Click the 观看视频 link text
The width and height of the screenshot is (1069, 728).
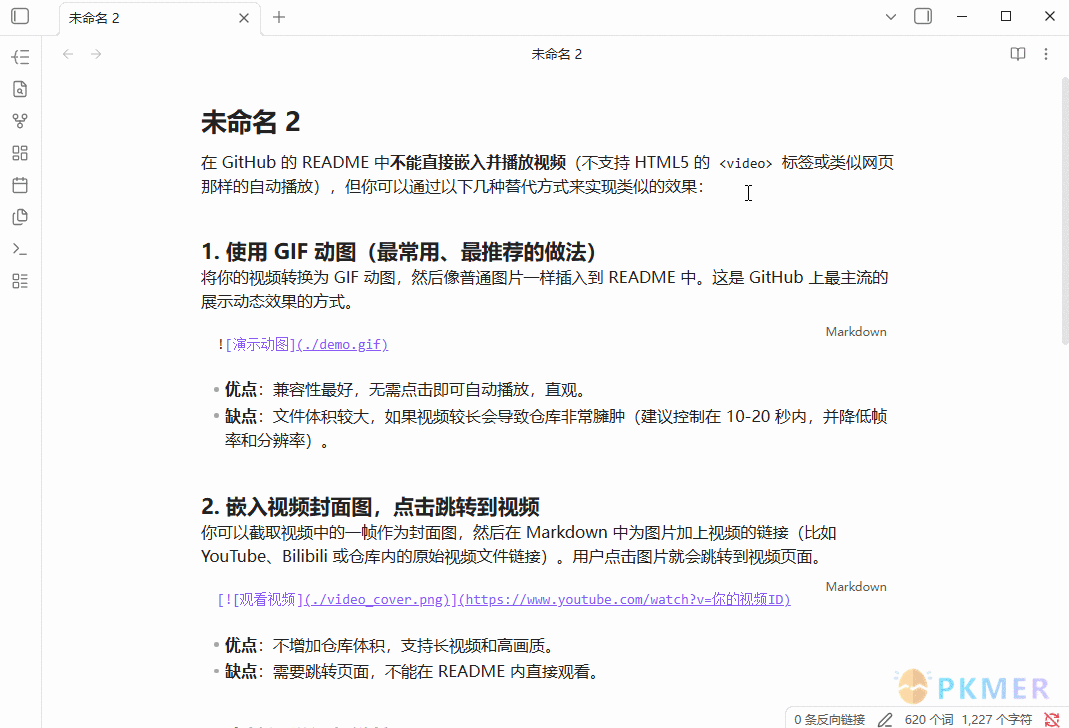[267, 600]
